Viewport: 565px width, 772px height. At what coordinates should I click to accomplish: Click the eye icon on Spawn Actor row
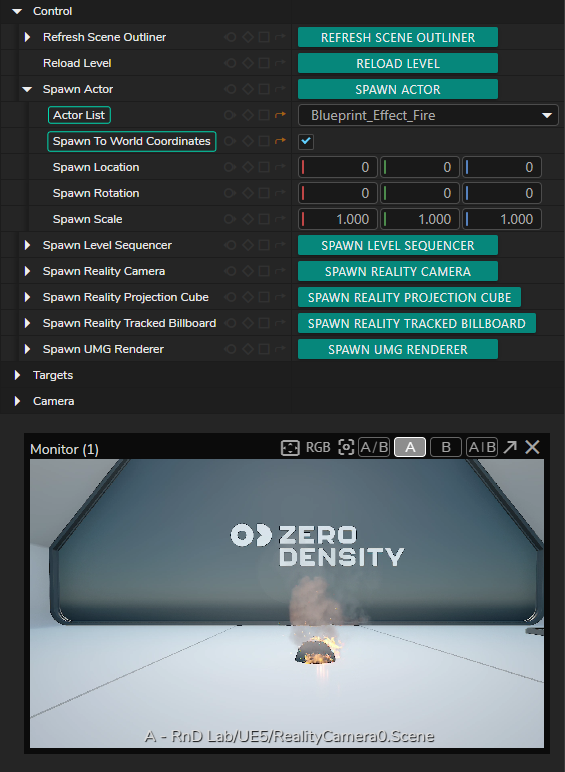(x=230, y=89)
